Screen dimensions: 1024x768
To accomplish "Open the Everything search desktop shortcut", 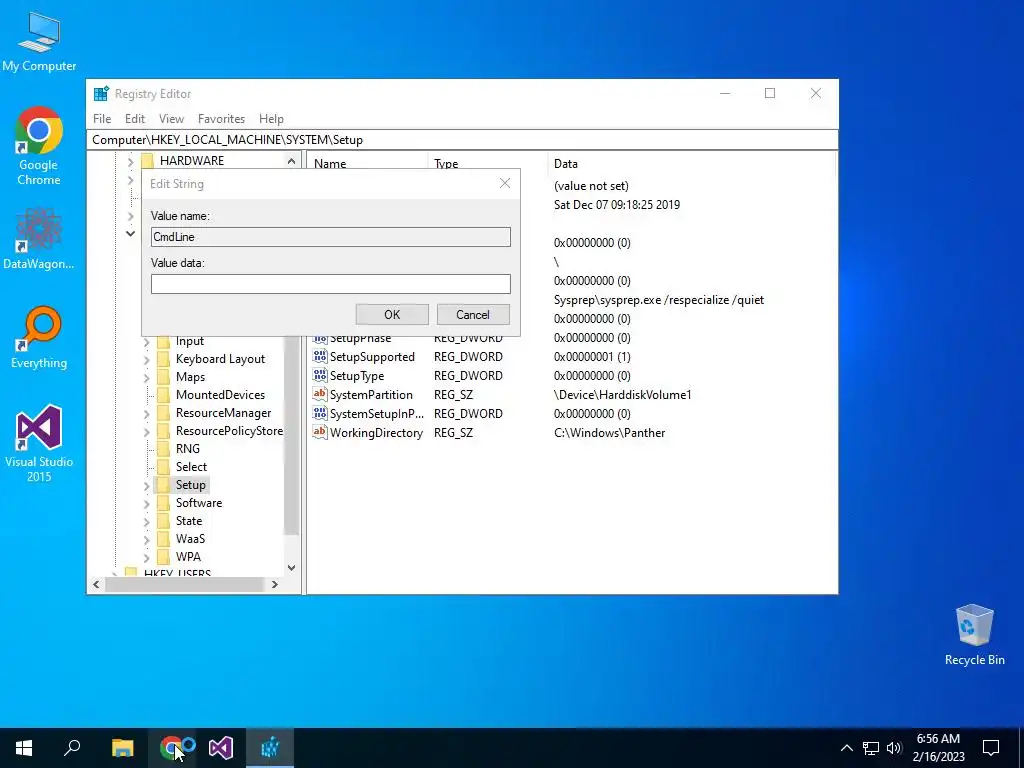I will 39,338.
